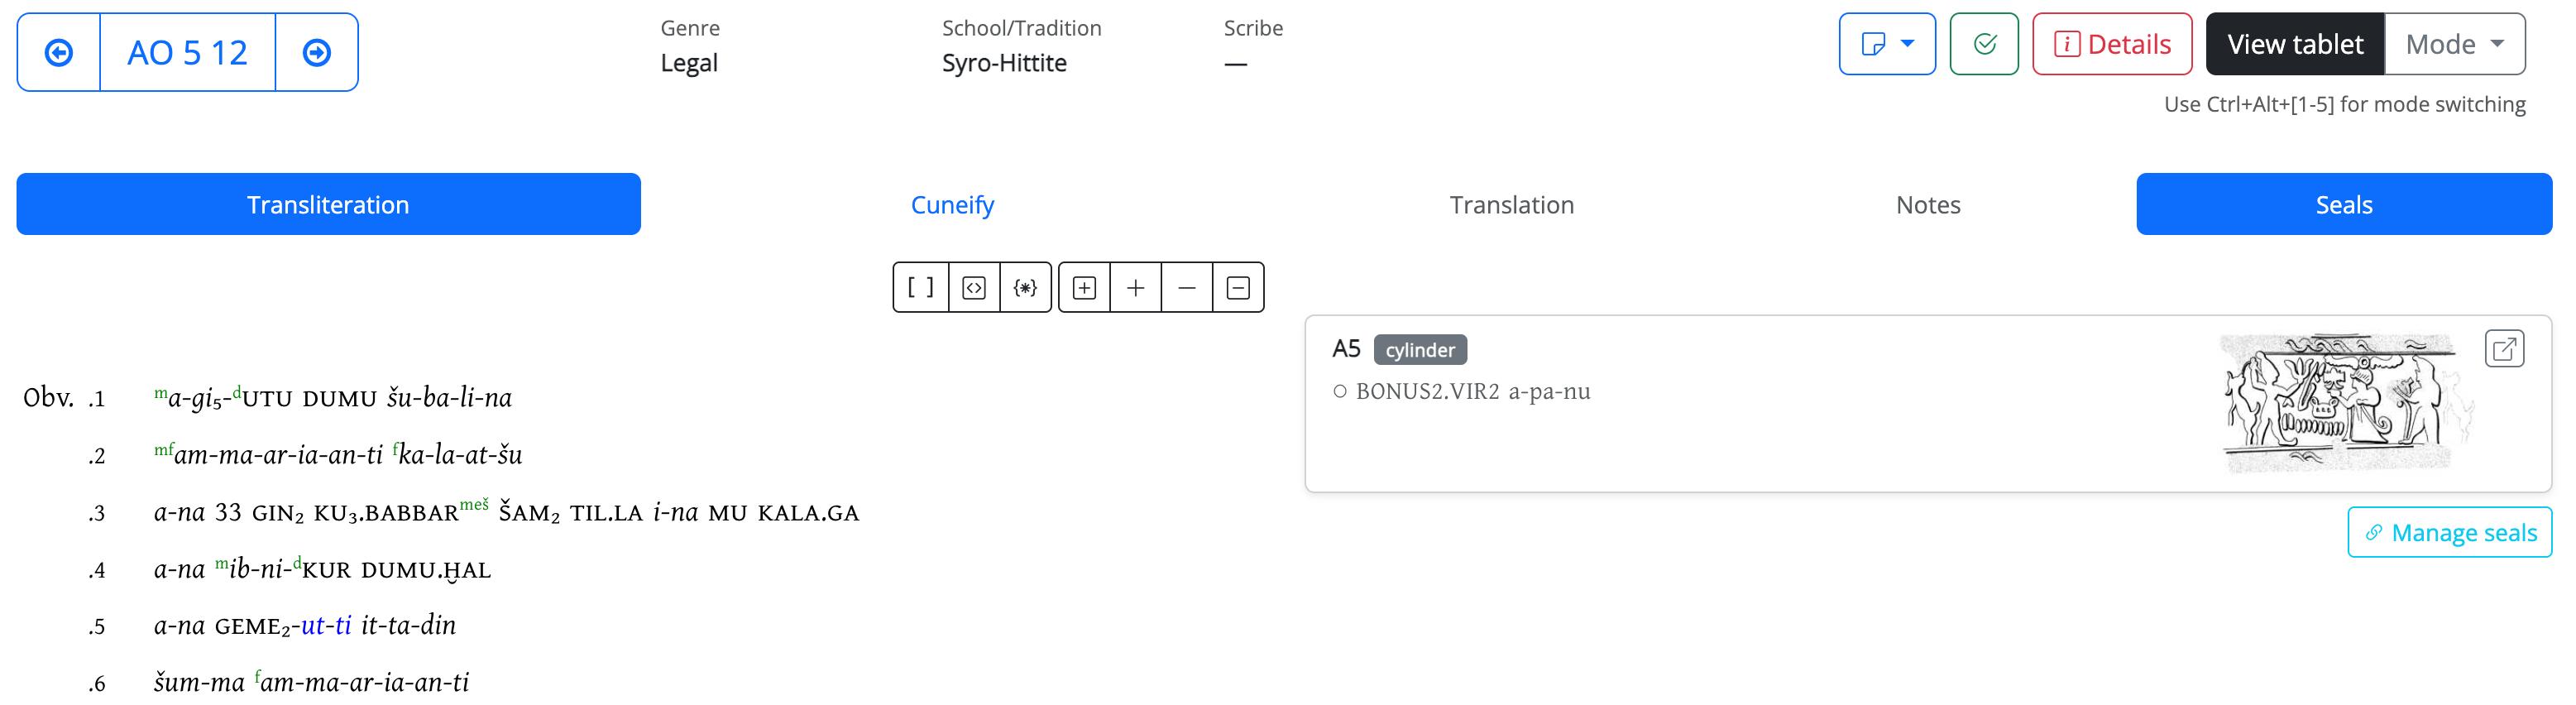Expand the Mode dropdown
Screen dimensions: 2576x705
pos(2455,44)
